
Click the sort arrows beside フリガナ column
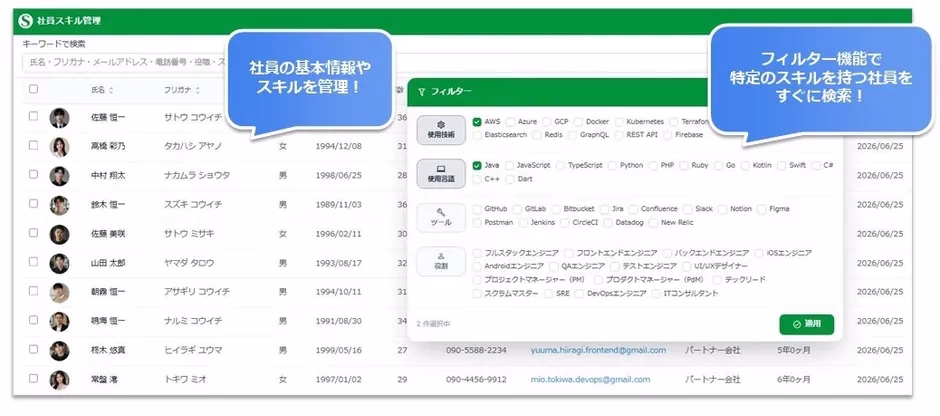pyautogui.click(x=198, y=90)
